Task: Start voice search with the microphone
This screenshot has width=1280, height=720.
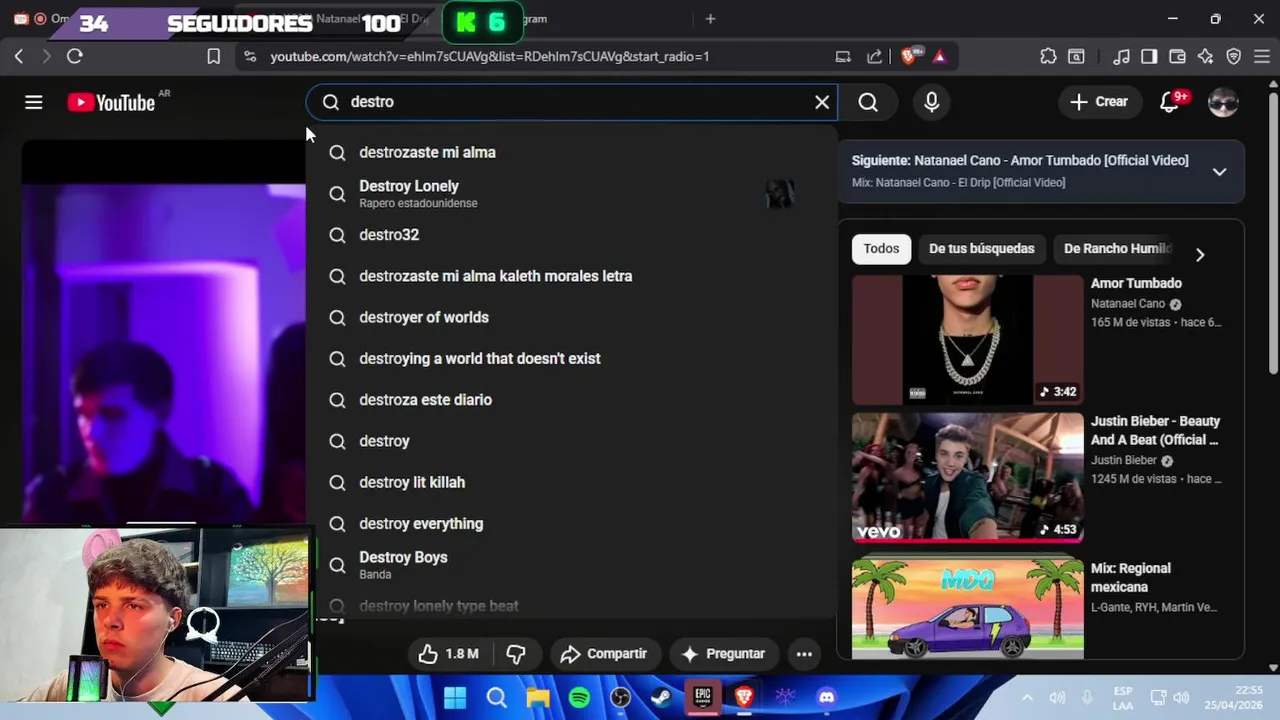Action: (x=932, y=102)
